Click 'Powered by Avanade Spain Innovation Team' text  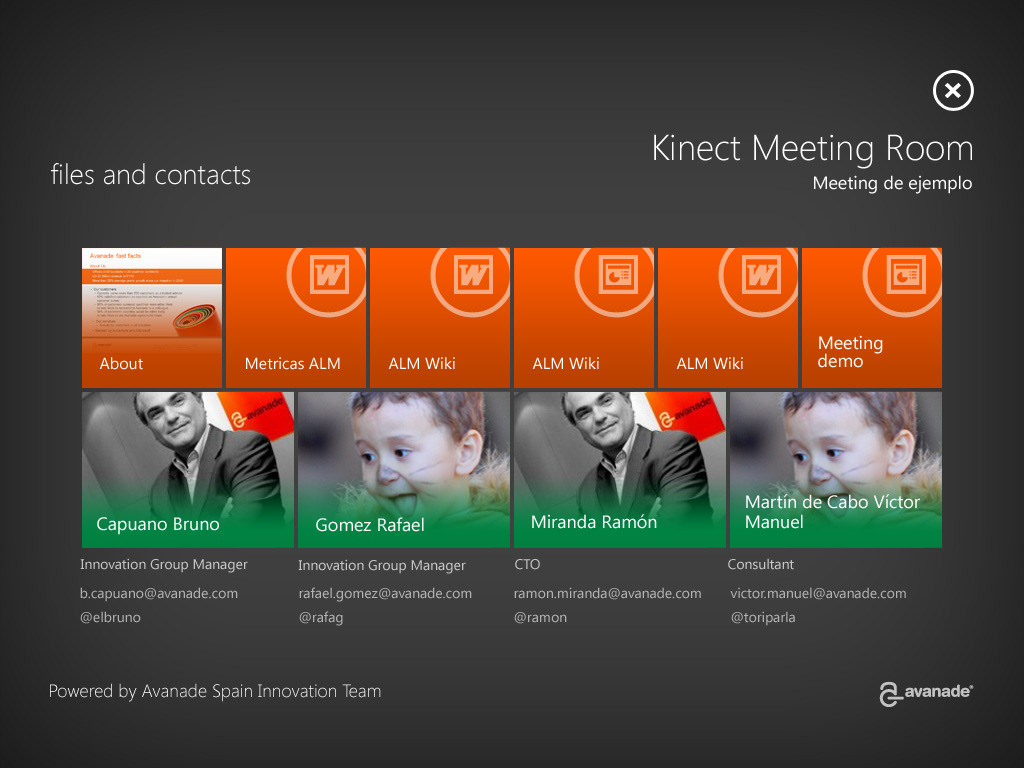point(215,691)
